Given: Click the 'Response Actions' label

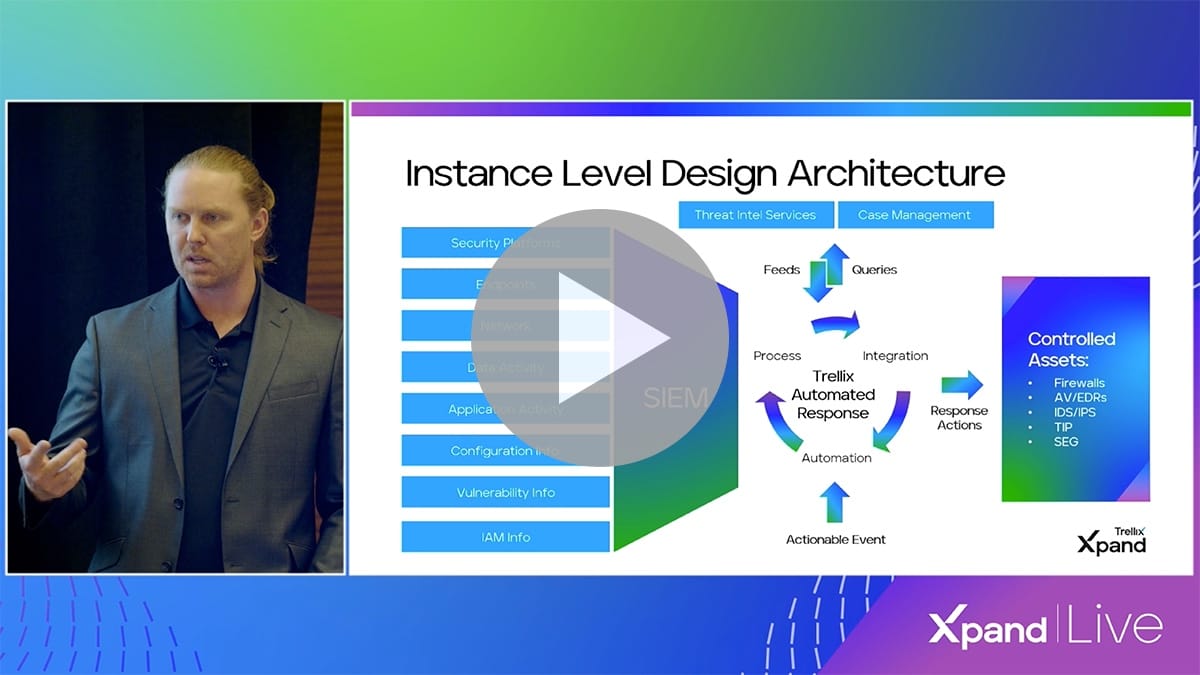Looking at the screenshot, I should pyautogui.click(x=959, y=418).
